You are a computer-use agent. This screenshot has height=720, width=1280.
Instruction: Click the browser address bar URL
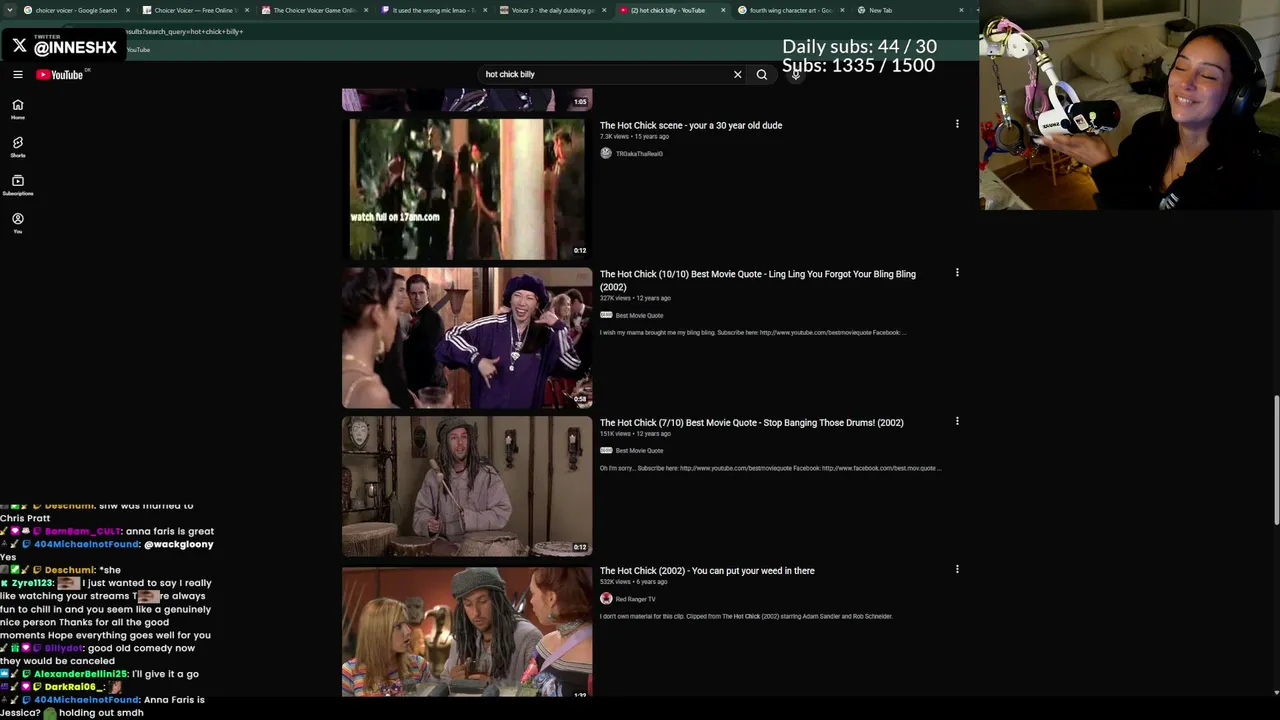tap(185, 31)
